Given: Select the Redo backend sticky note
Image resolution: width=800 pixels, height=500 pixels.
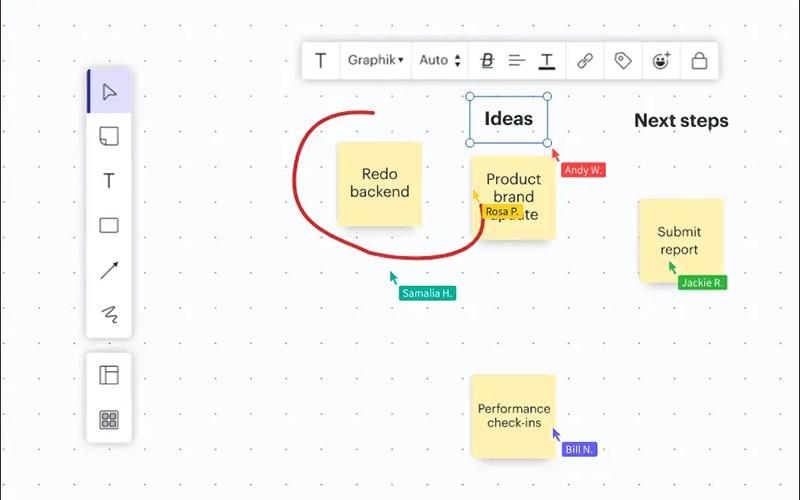Looking at the screenshot, I should click(379, 184).
